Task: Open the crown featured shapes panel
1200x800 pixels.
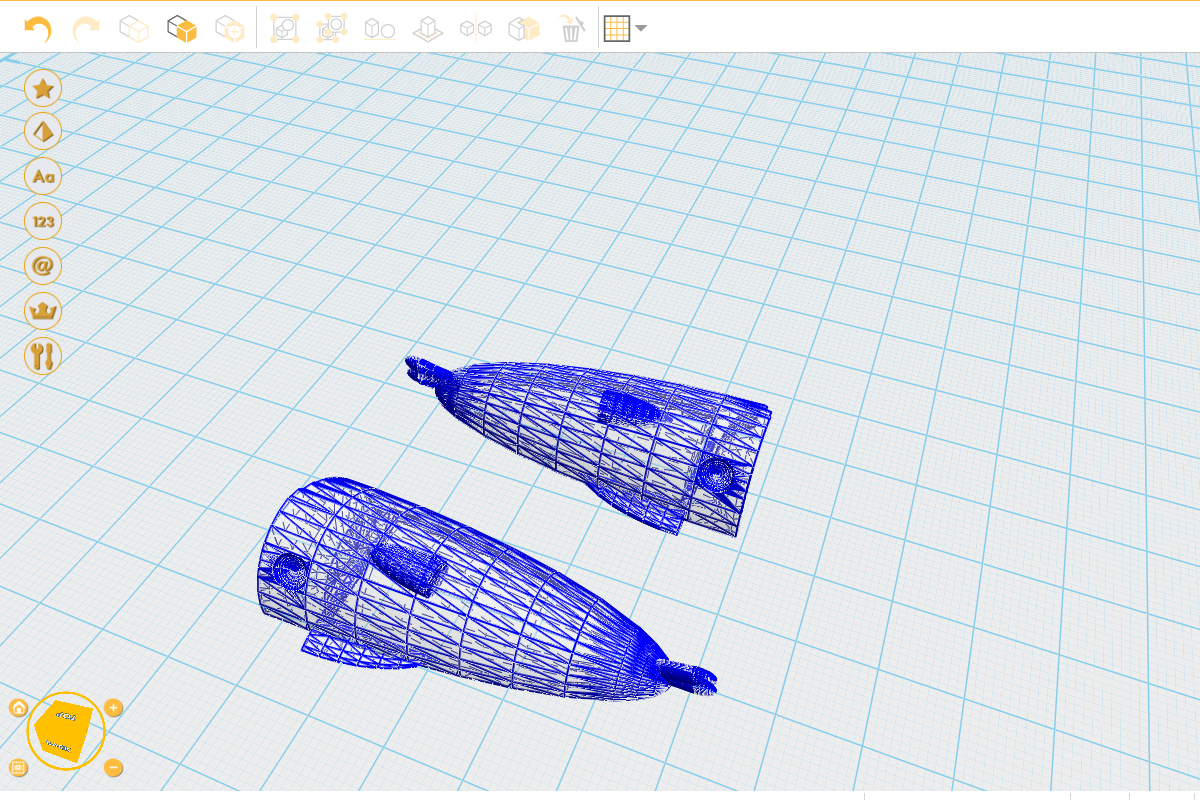Action: click(43, 311)
